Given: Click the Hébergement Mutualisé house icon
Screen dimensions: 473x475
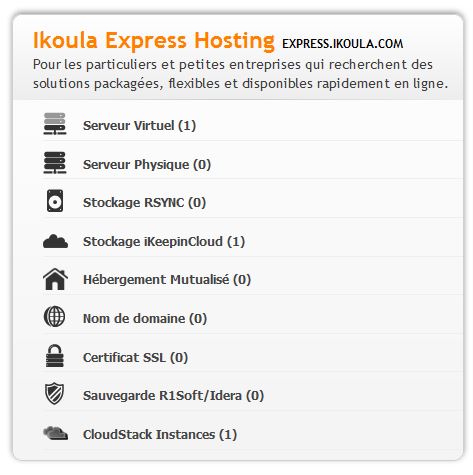Looking at the screenshot, I should coord(55,279).
